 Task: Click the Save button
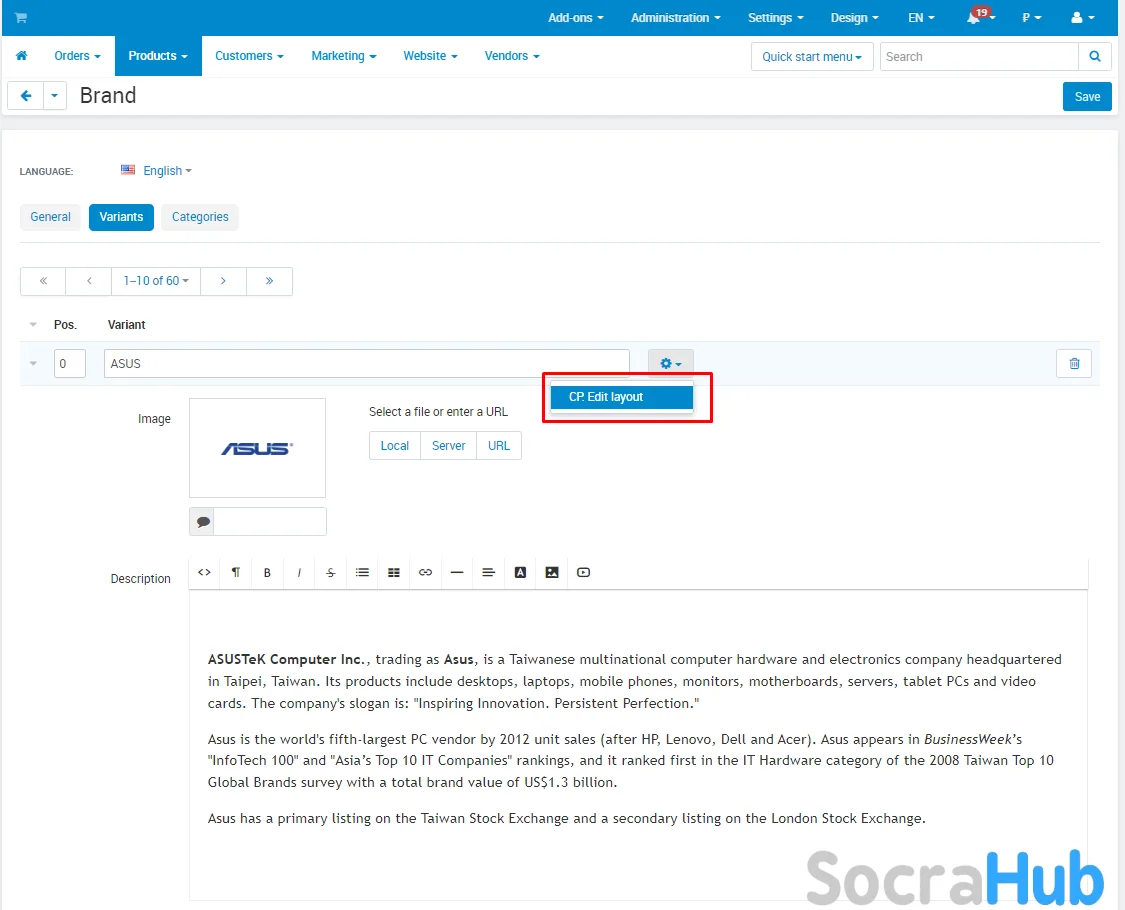pyautogui.click(x=1087, y=96)
